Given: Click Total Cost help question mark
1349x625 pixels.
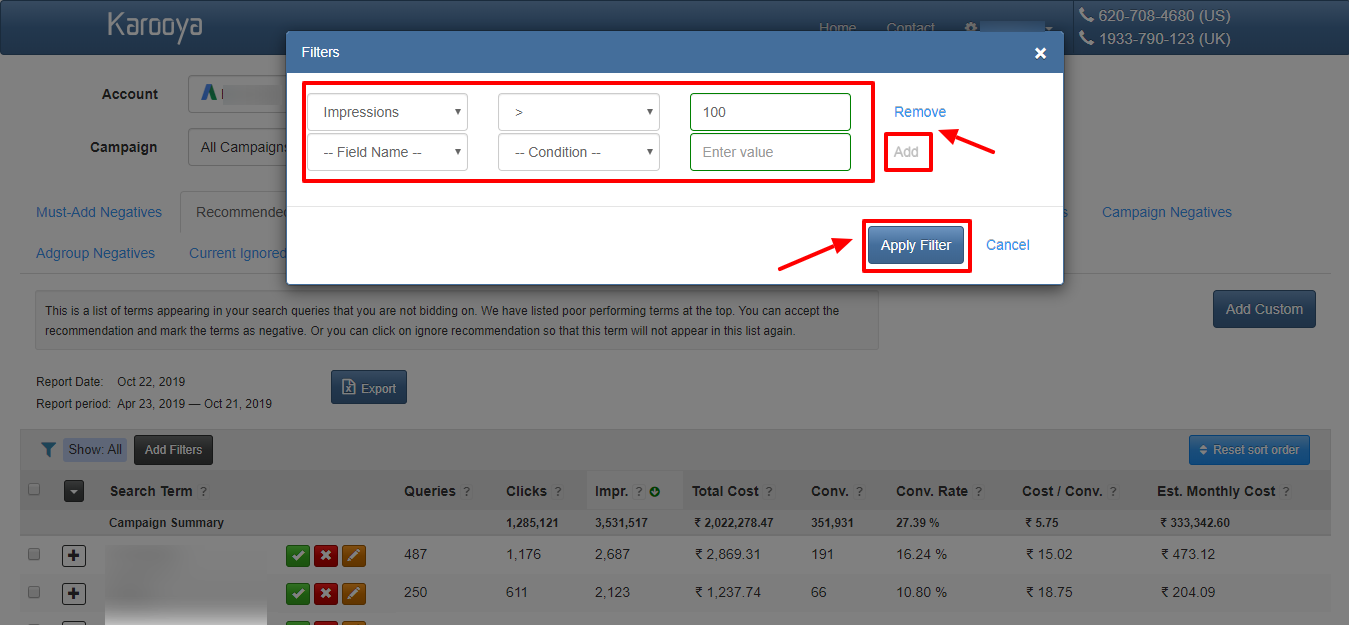Looking at the screenshot, I should (769, 492).
